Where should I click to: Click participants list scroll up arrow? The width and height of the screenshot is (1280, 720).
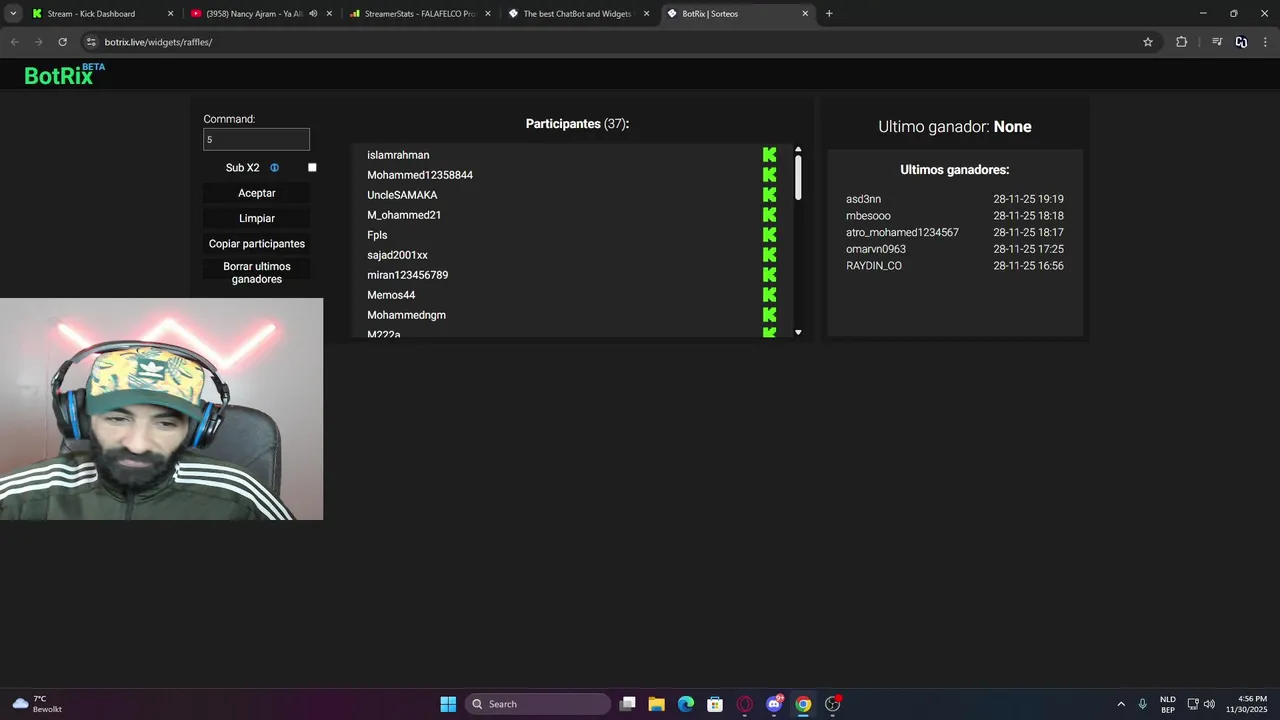point(798,150)
